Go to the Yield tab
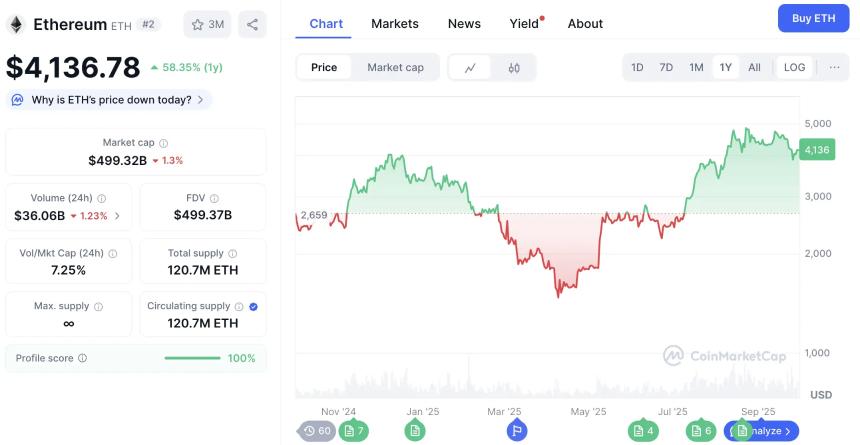Viewport: 860px width, 445px height. (x=524, y=23)
